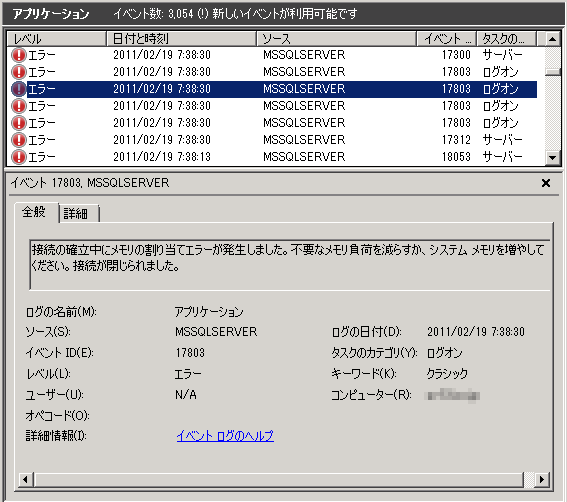Click the ログの名前 value アプリケーション
The image size is (567, 502).
click(209, 312)
